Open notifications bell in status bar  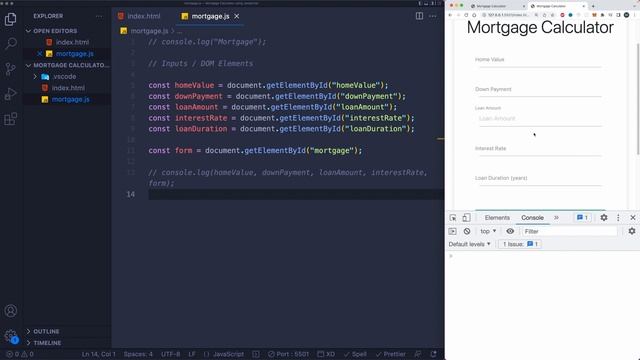click(x=433, y=354)
